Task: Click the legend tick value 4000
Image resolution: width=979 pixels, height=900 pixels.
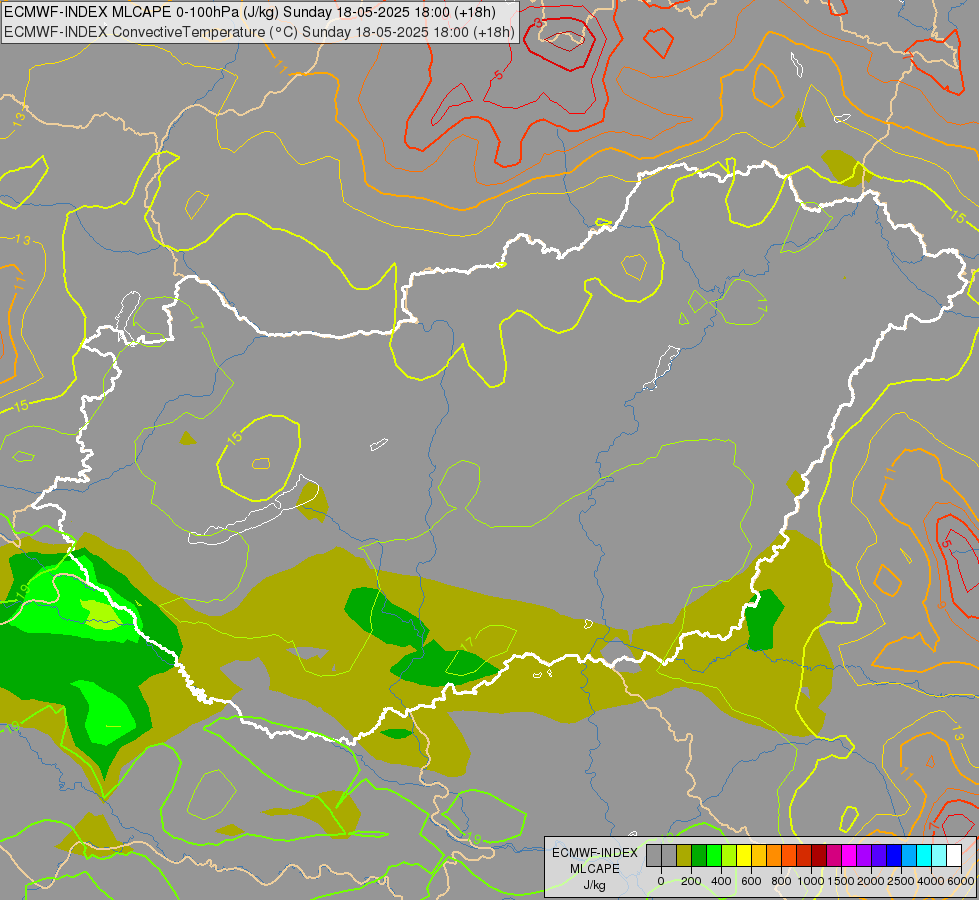Action: pos(931,881)
